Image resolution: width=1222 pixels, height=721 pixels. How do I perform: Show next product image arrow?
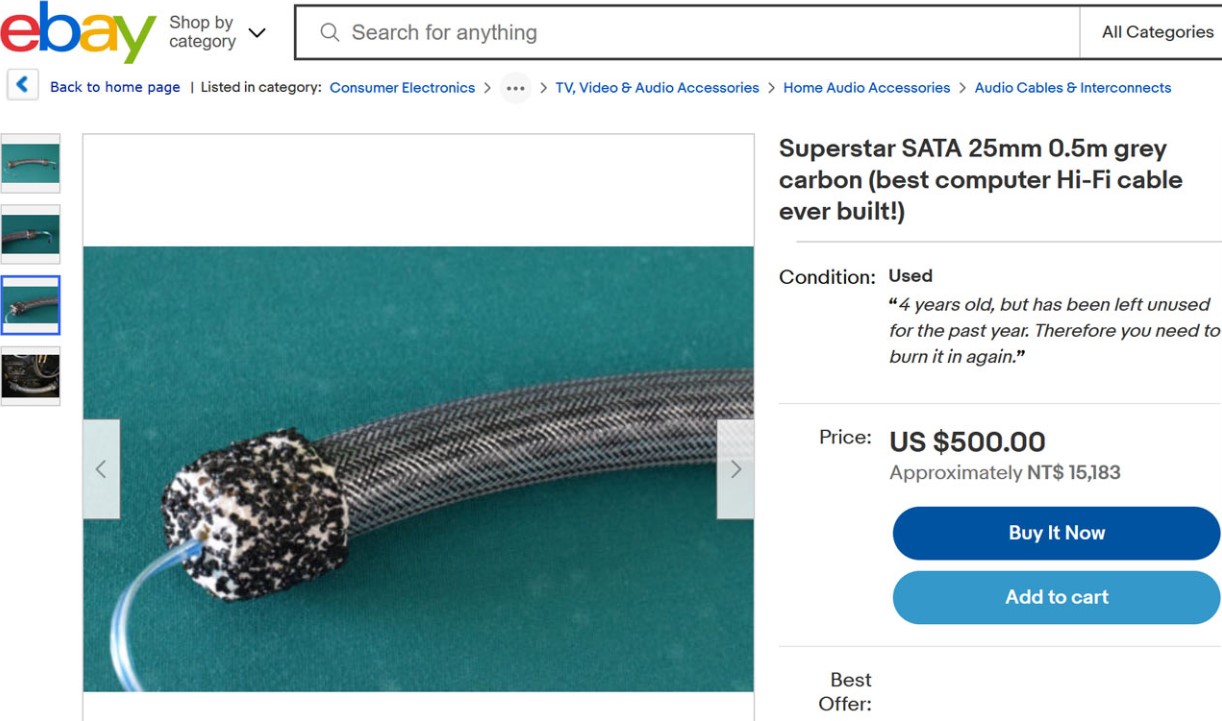point(736,469)
